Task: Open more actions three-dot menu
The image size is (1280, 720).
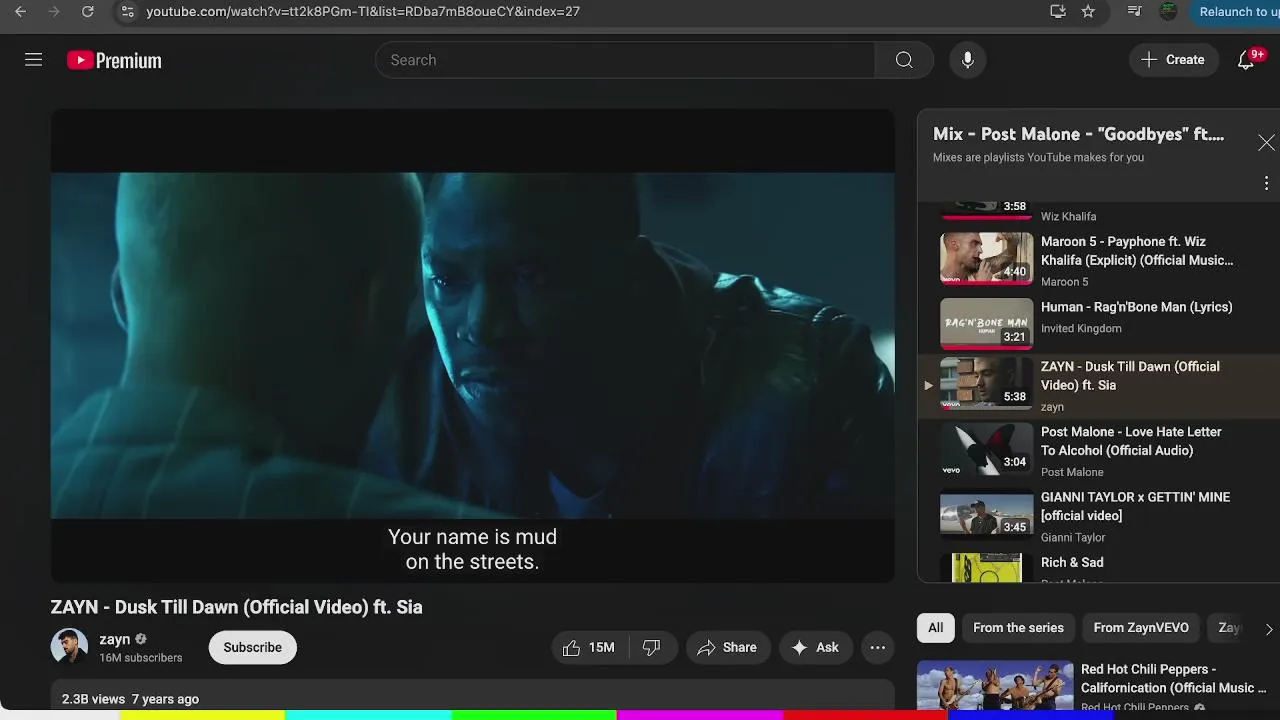Action: point(877,648)
